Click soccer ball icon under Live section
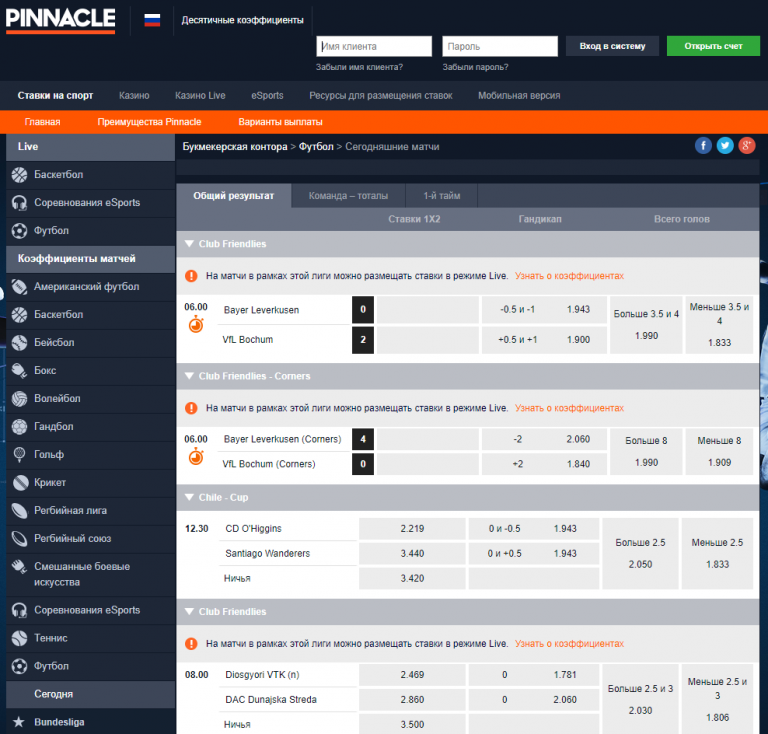The width and height of the screenshot is (768, 734). (x=20, y=231)
